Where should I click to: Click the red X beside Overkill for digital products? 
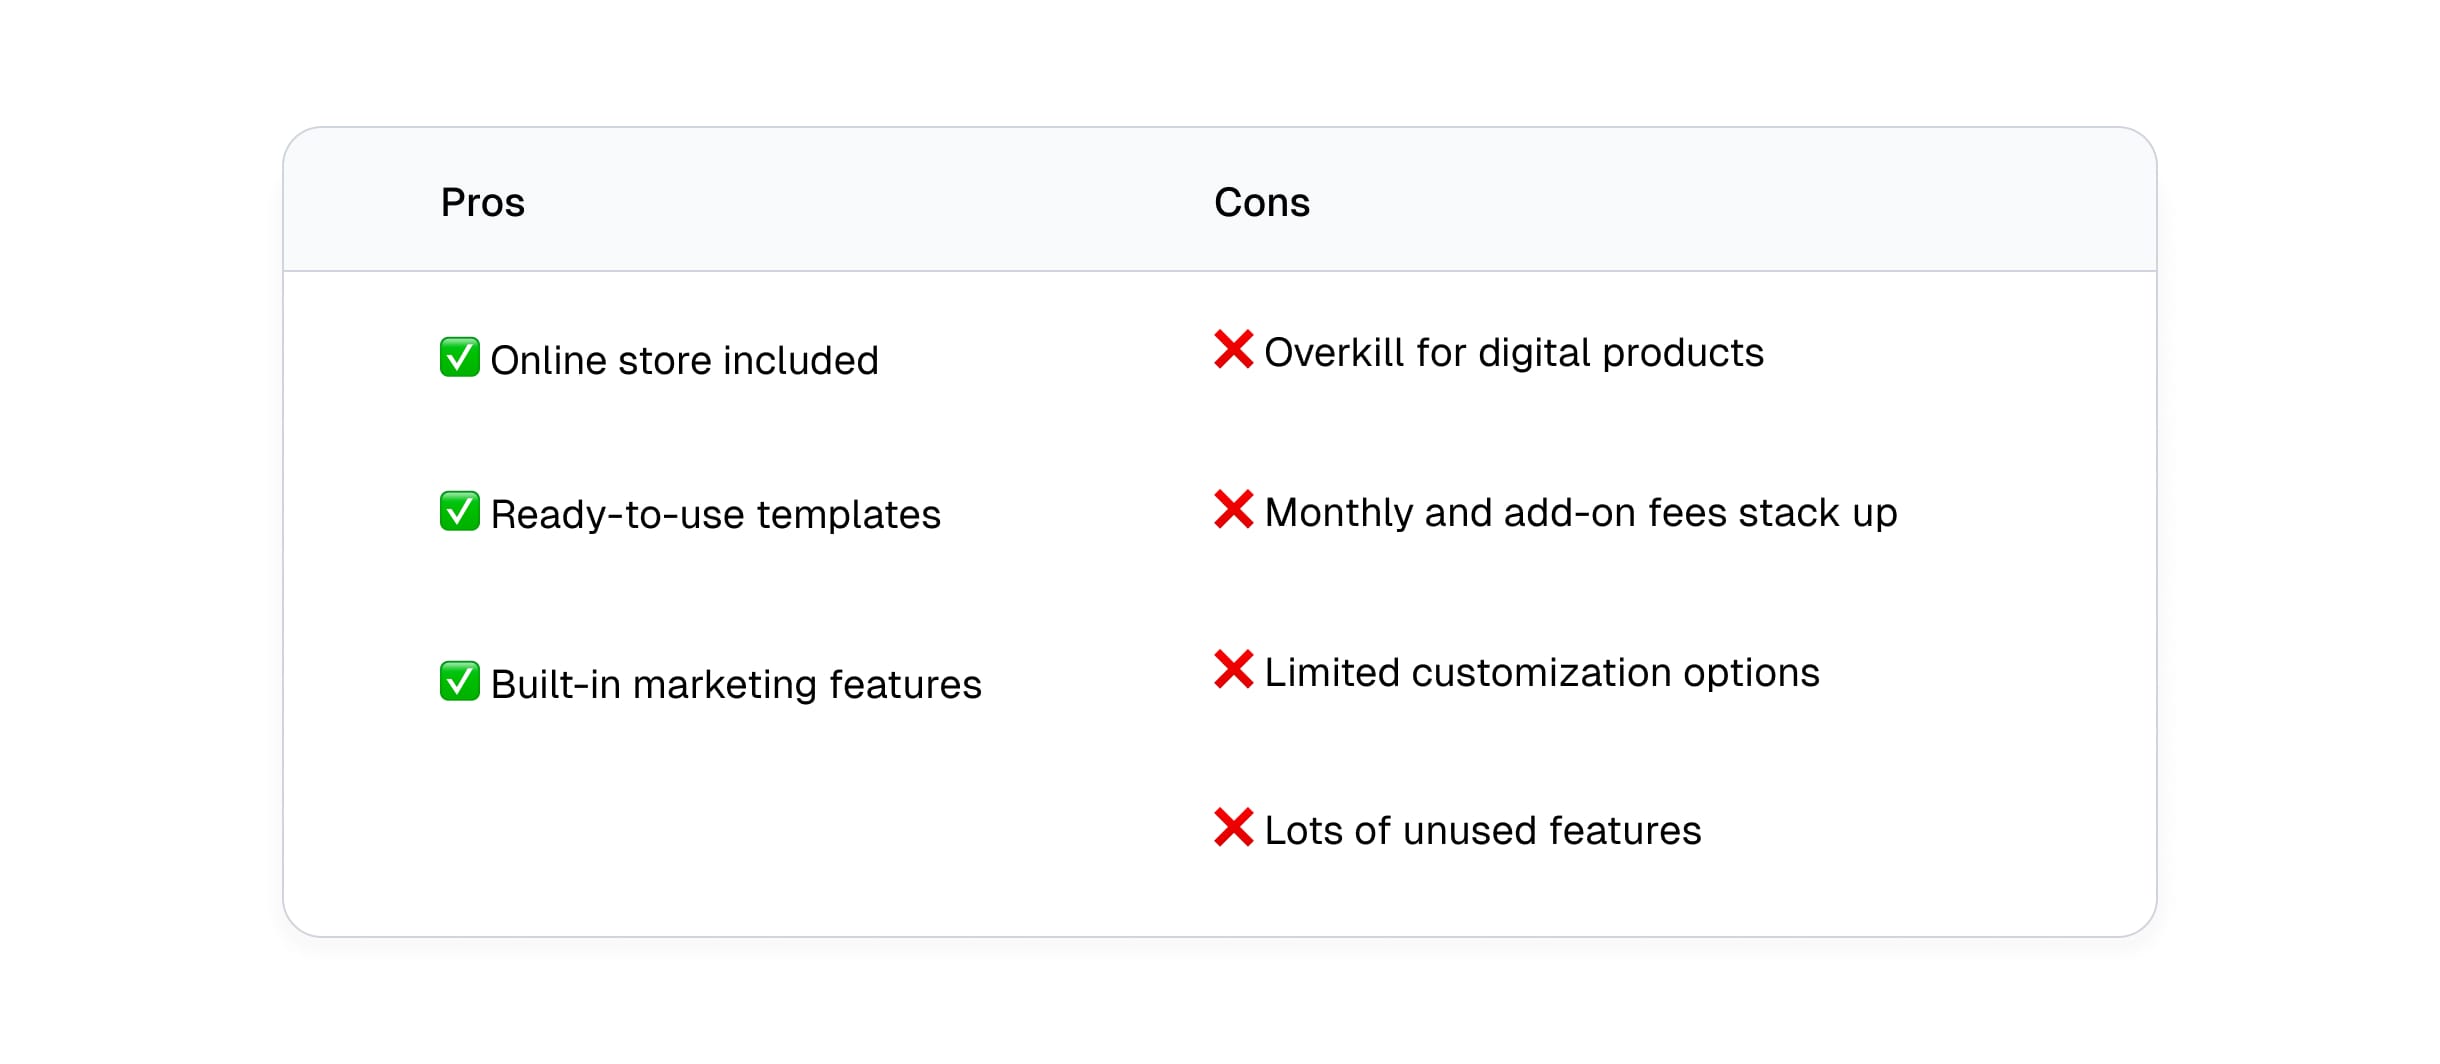(x=1234, y=349)
